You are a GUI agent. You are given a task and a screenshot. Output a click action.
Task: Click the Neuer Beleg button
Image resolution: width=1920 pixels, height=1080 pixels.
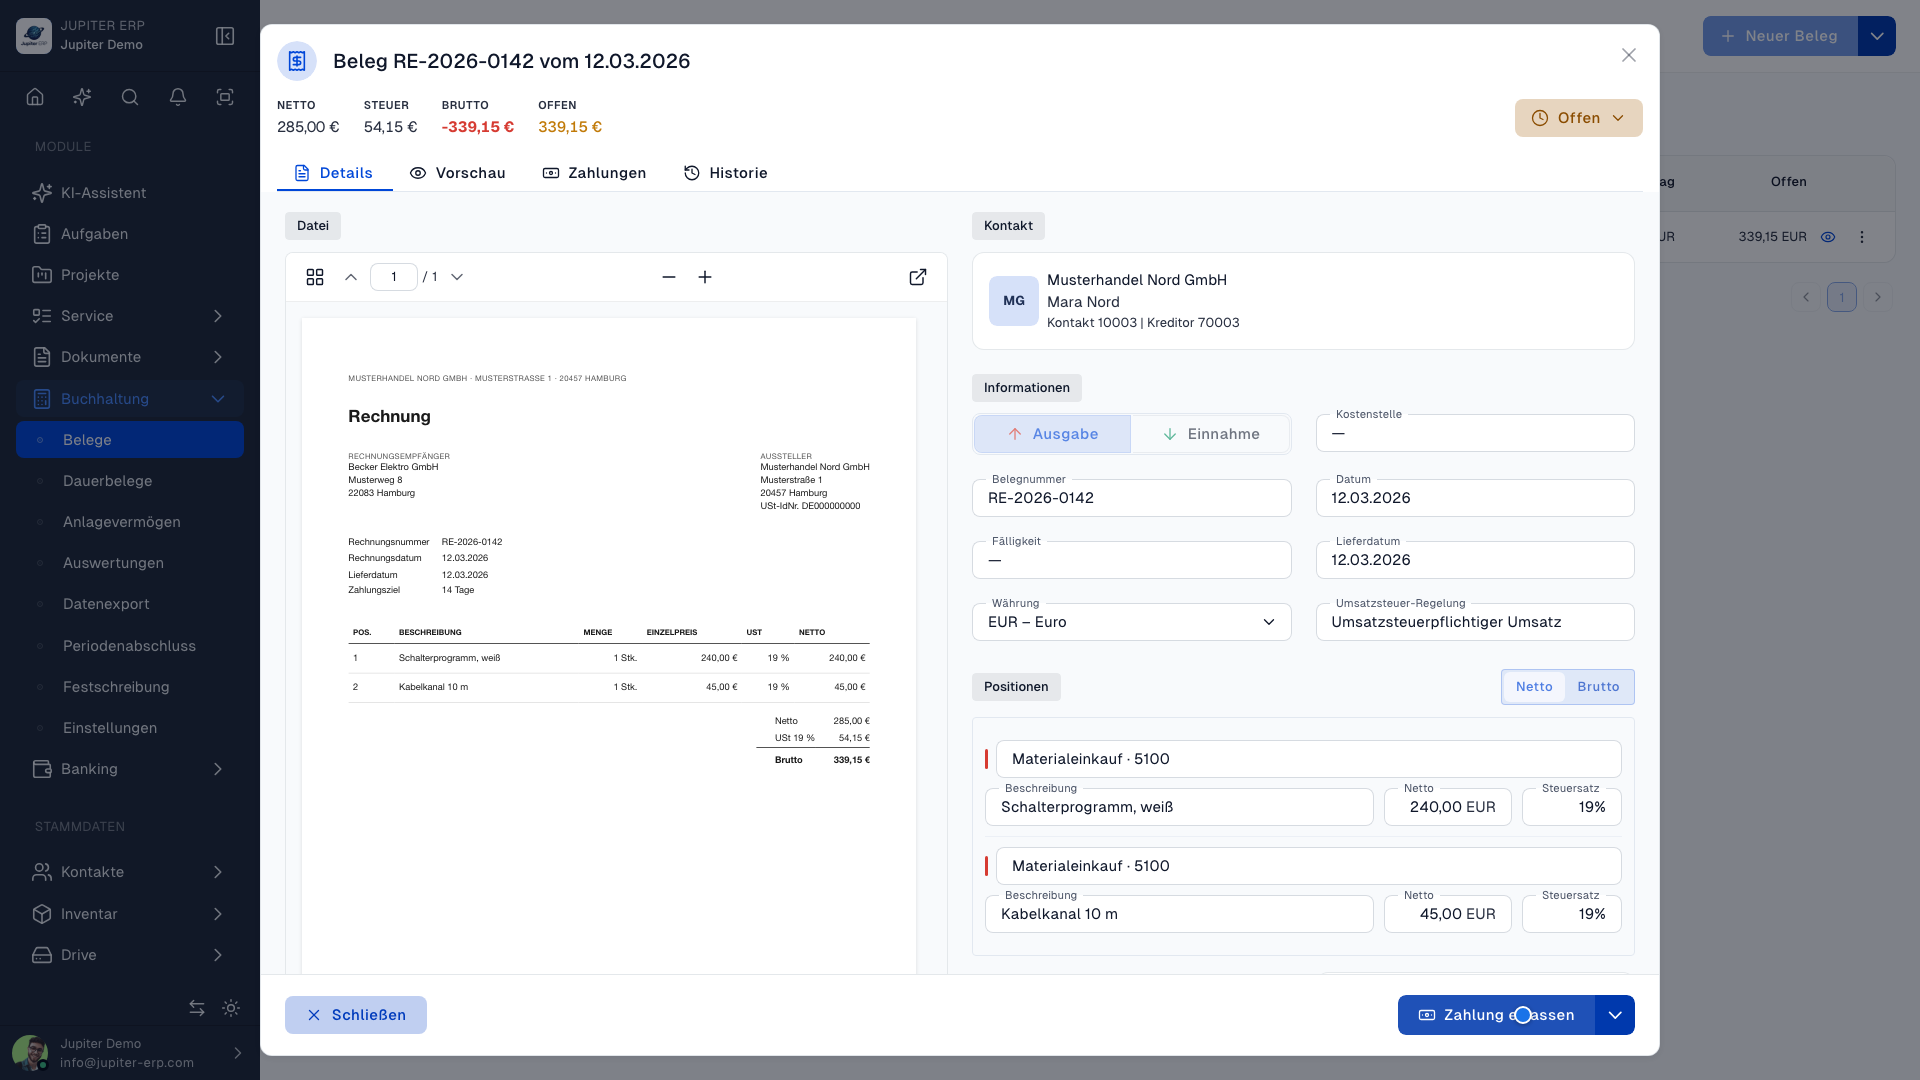[x=1780, y=36]
